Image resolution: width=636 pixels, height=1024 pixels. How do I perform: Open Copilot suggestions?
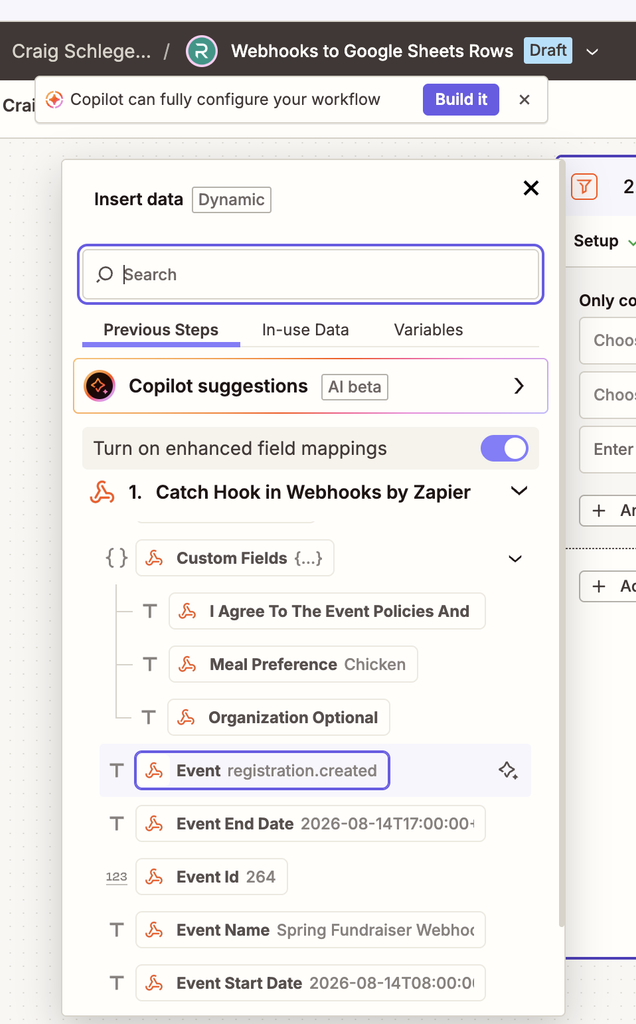click(x=311, y=386)
